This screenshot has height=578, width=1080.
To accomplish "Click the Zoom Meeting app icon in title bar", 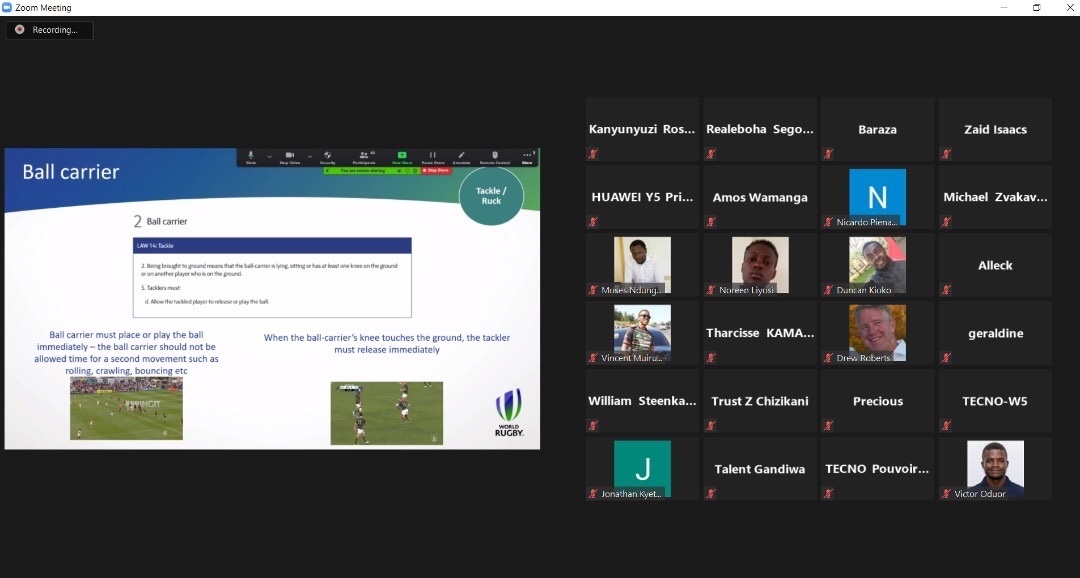I will [8, 7].
